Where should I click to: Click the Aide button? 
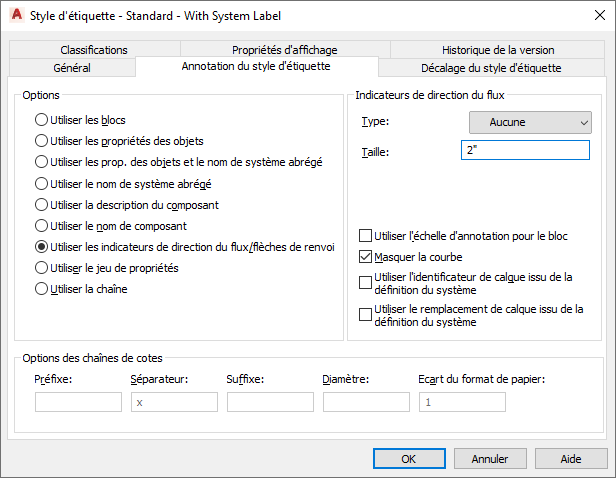pos(571,459)
